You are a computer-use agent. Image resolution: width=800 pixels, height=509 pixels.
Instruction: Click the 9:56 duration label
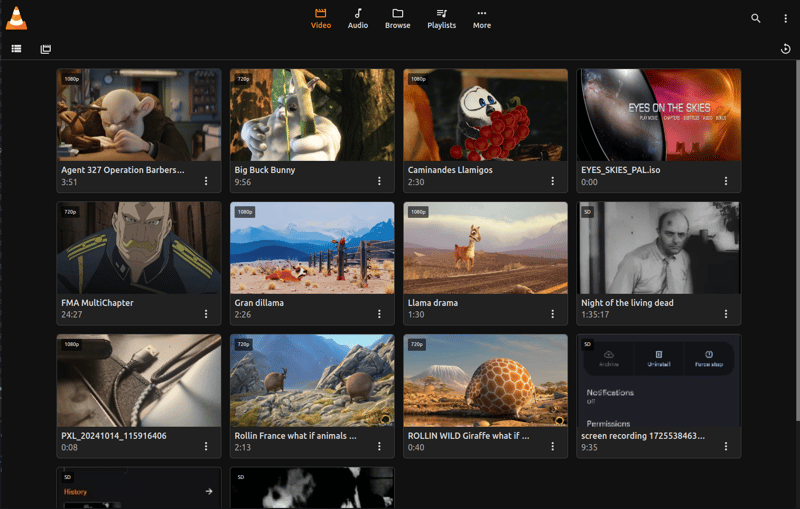[242, 182]
